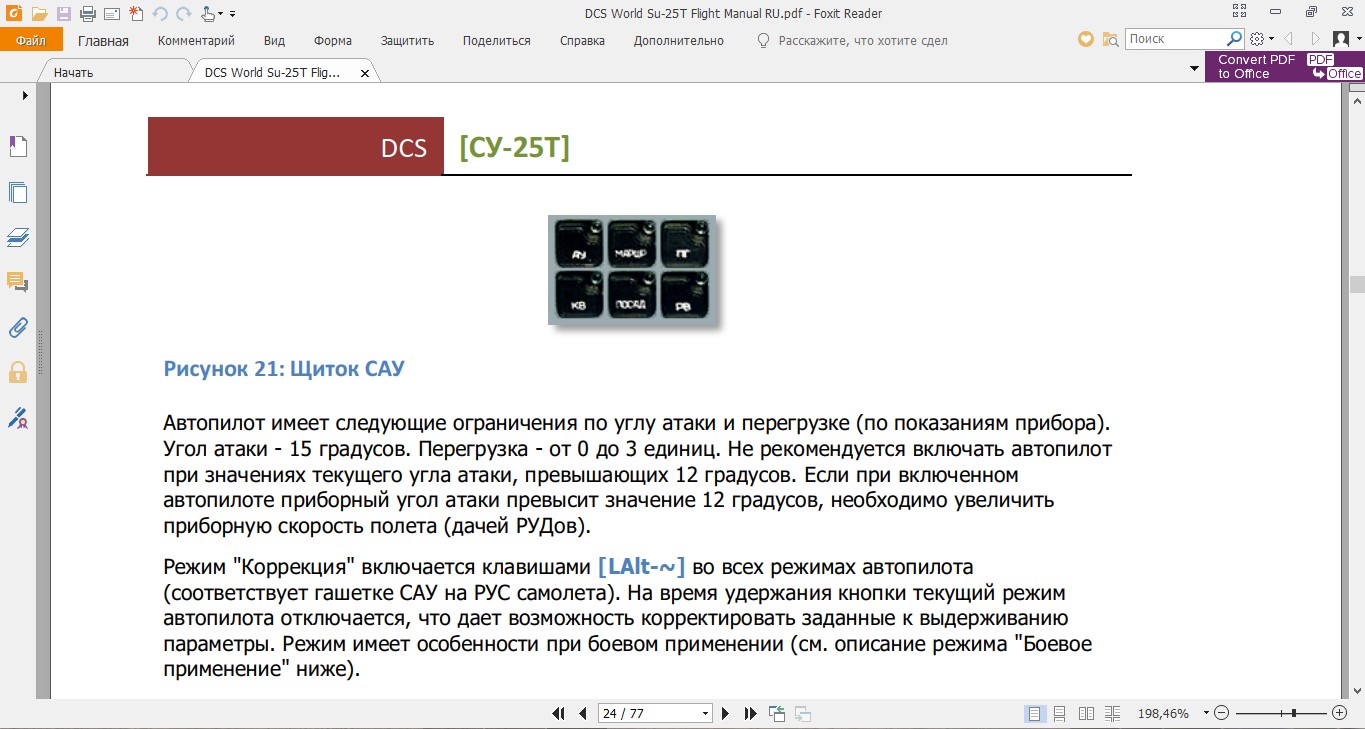
Task: Open the Customize Quick Access Toolbar dropdown
Action: click(x=232, y=14)
